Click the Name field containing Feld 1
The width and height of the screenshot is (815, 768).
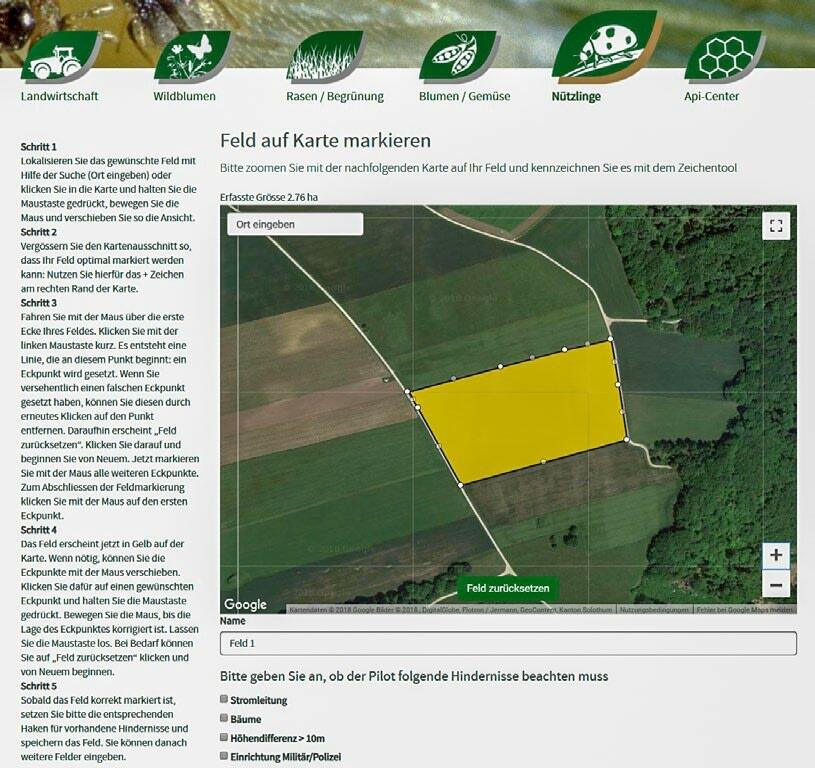point(508,643)
